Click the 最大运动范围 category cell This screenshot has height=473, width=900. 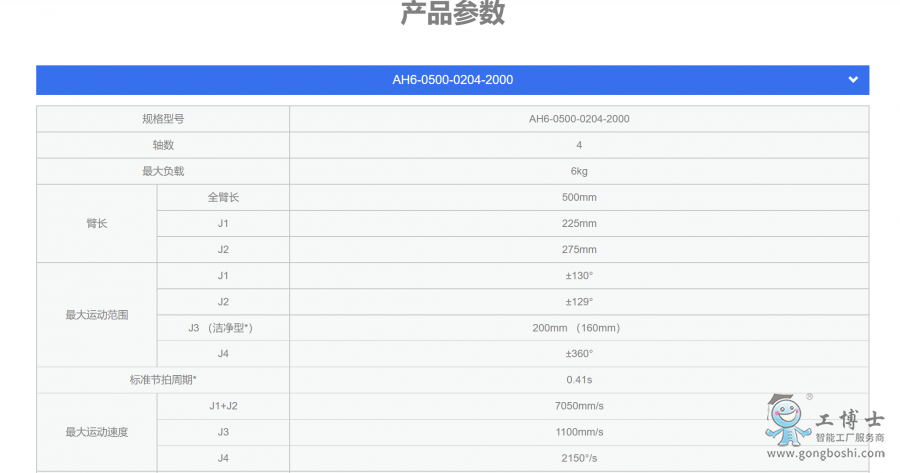point(97,315)
